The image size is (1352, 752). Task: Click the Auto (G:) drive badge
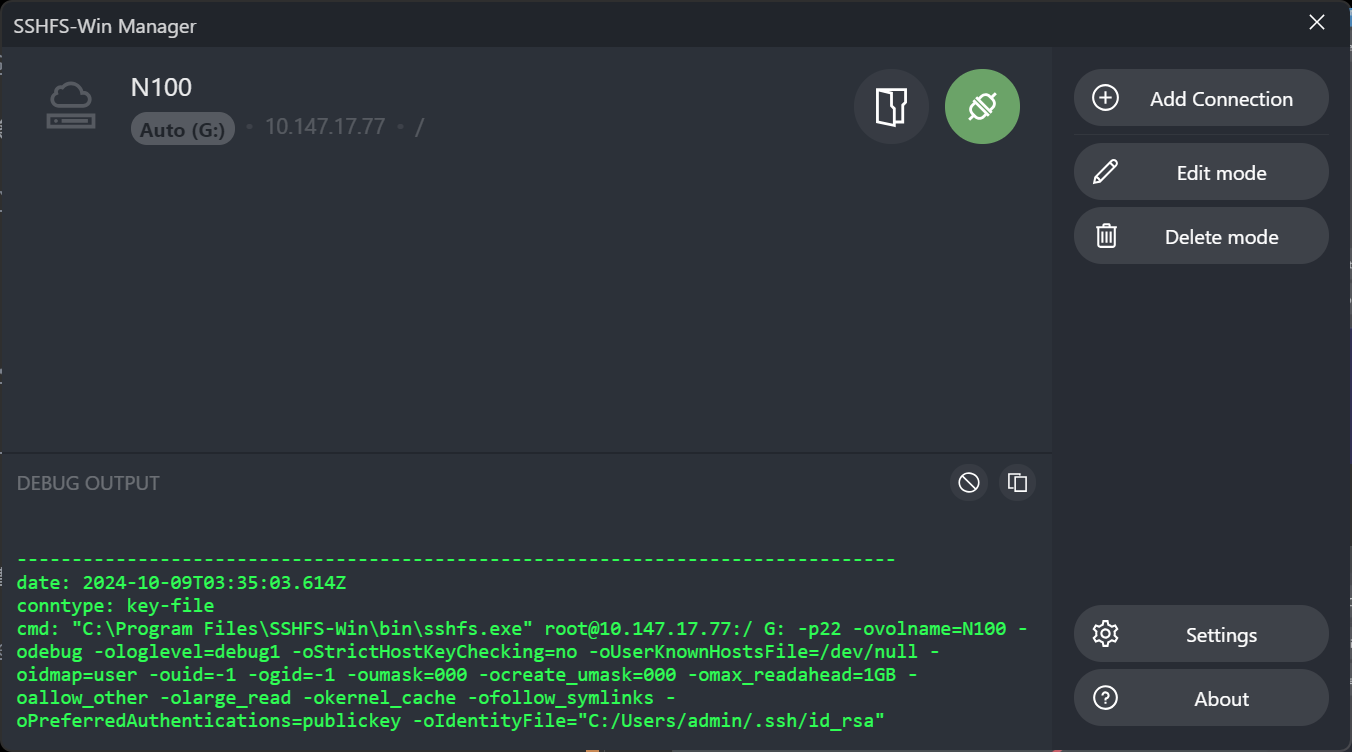pos(183,128)
